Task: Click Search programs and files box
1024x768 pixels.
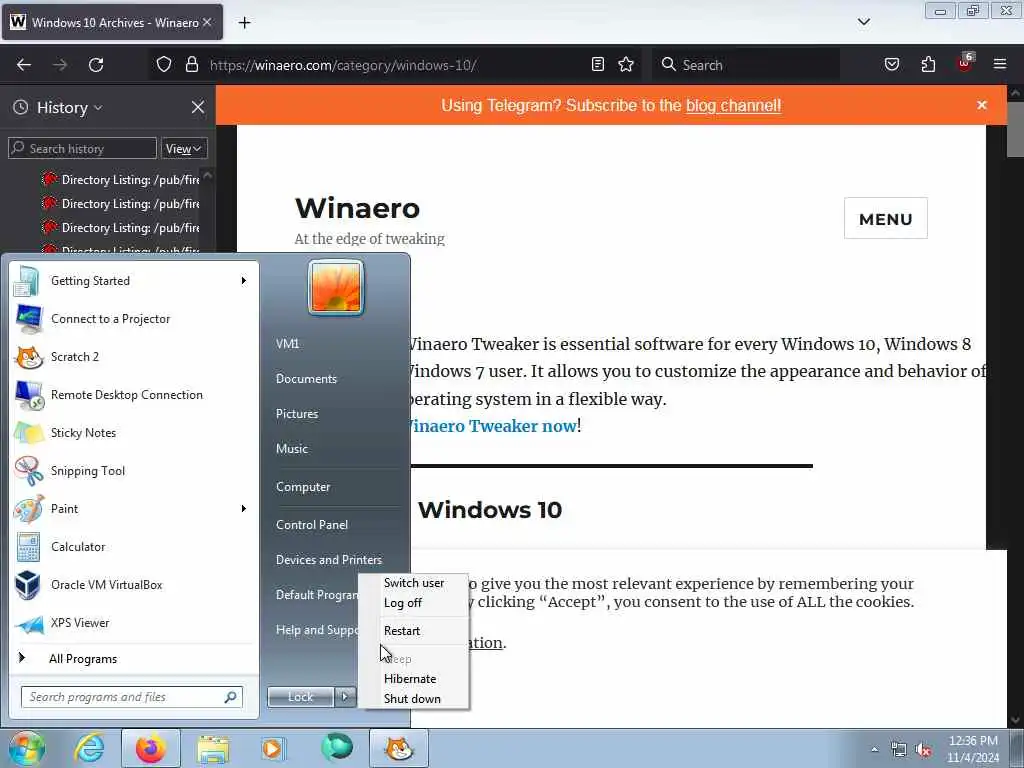Action: [x=131, y=697]
